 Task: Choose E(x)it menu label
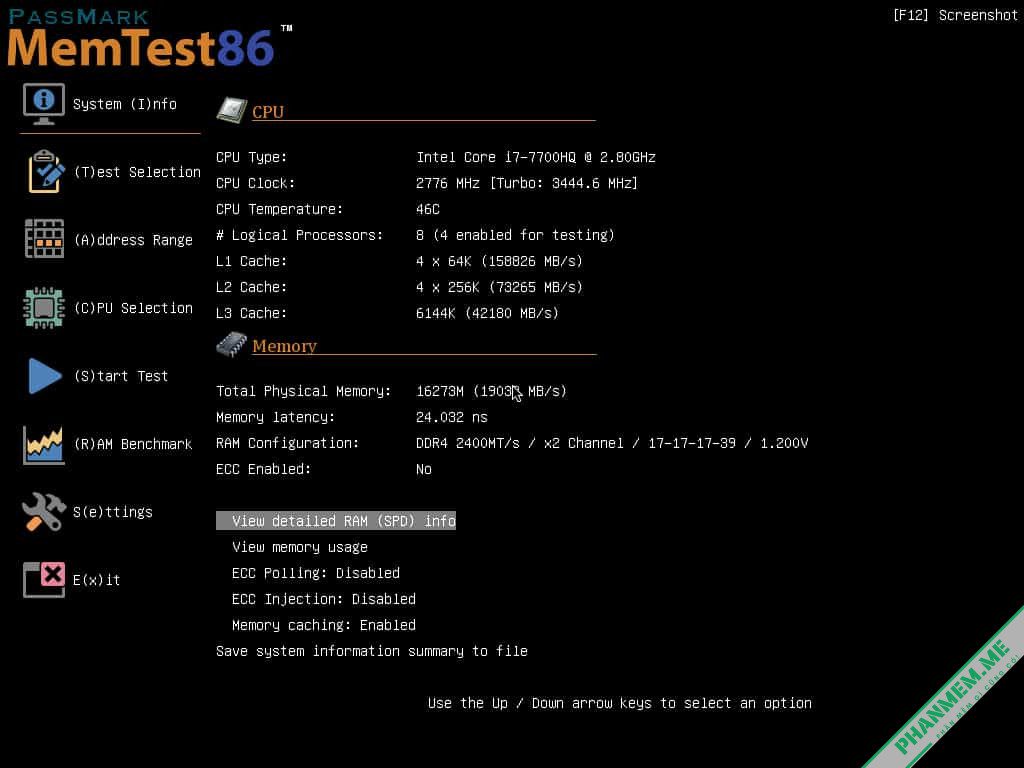pos(97,580)
